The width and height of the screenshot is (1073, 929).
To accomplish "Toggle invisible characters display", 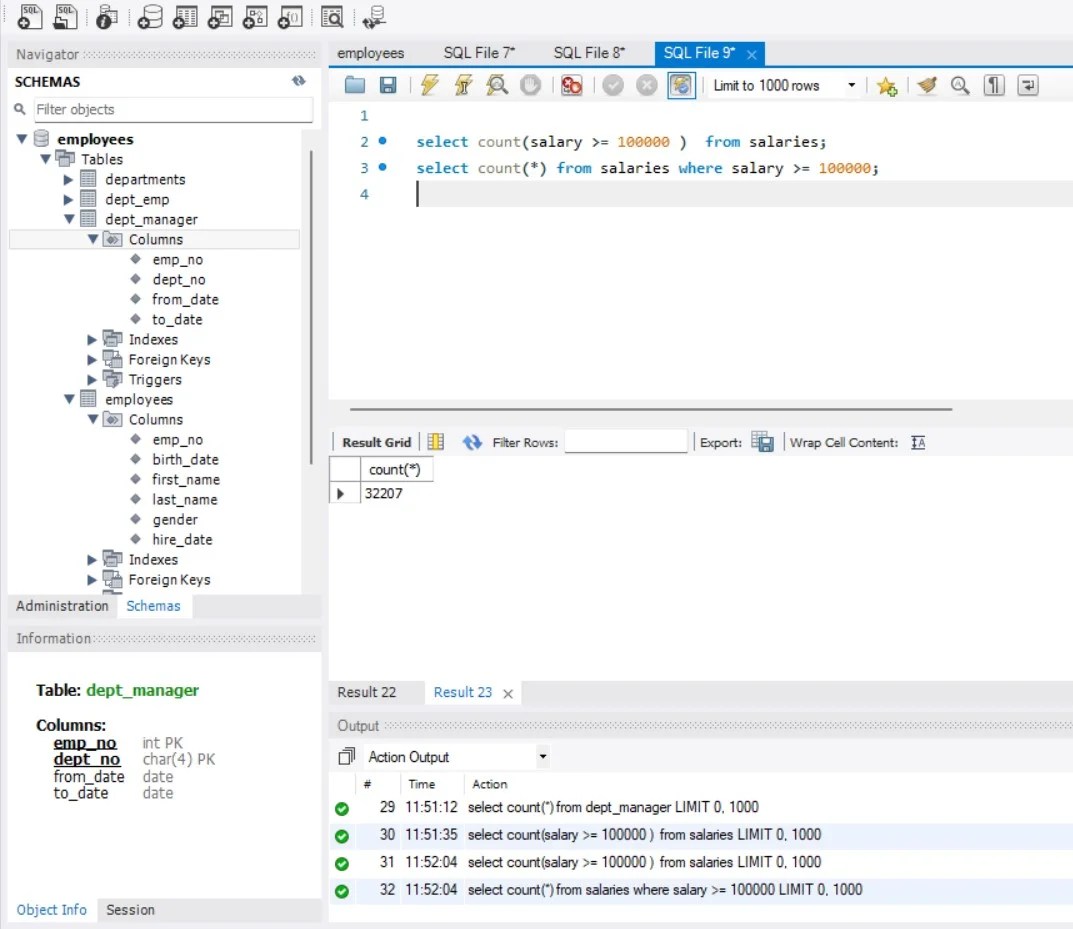I will [x=992, y=85].
